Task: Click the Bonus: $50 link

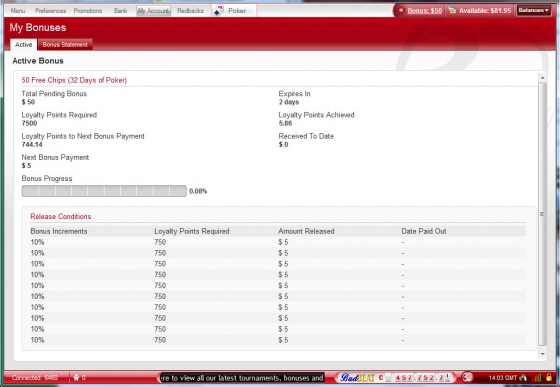Action: point(425,11)
